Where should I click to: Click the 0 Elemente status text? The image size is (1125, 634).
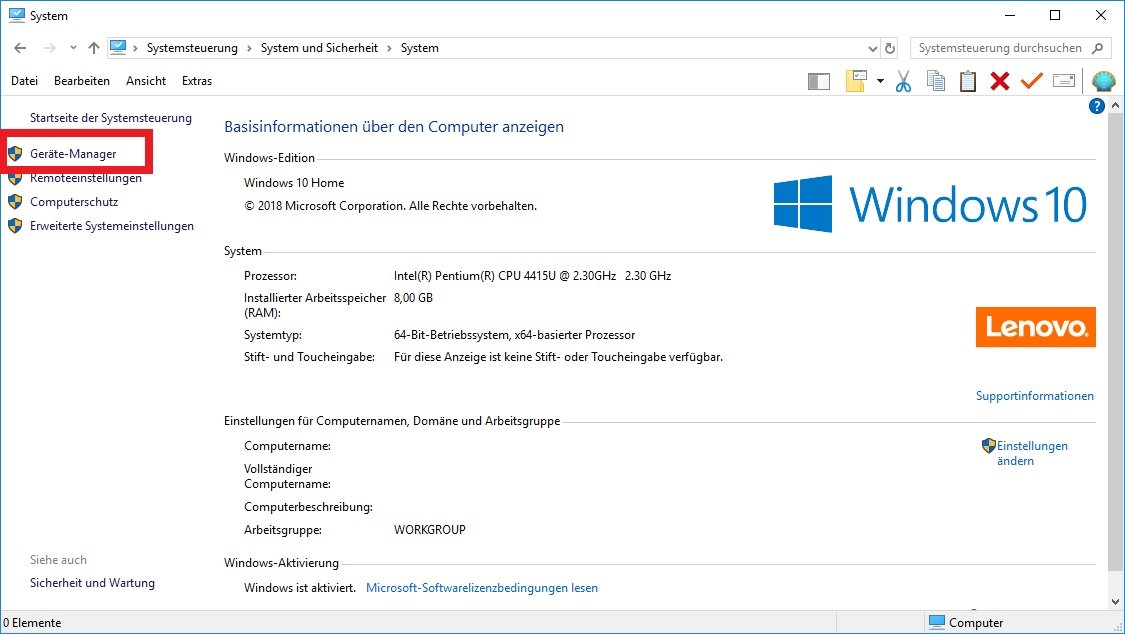point(32,623)
